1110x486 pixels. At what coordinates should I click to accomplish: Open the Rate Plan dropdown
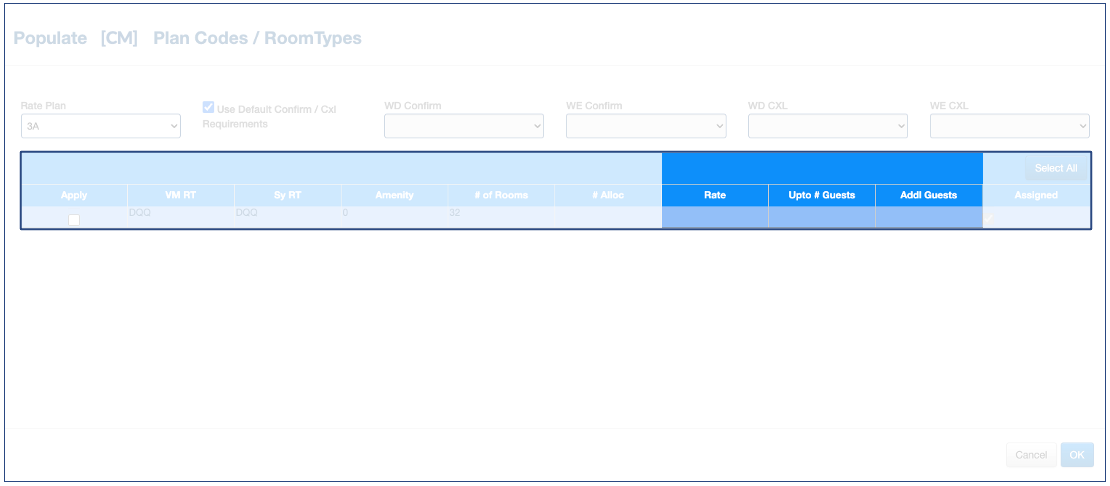pos(100,126)
